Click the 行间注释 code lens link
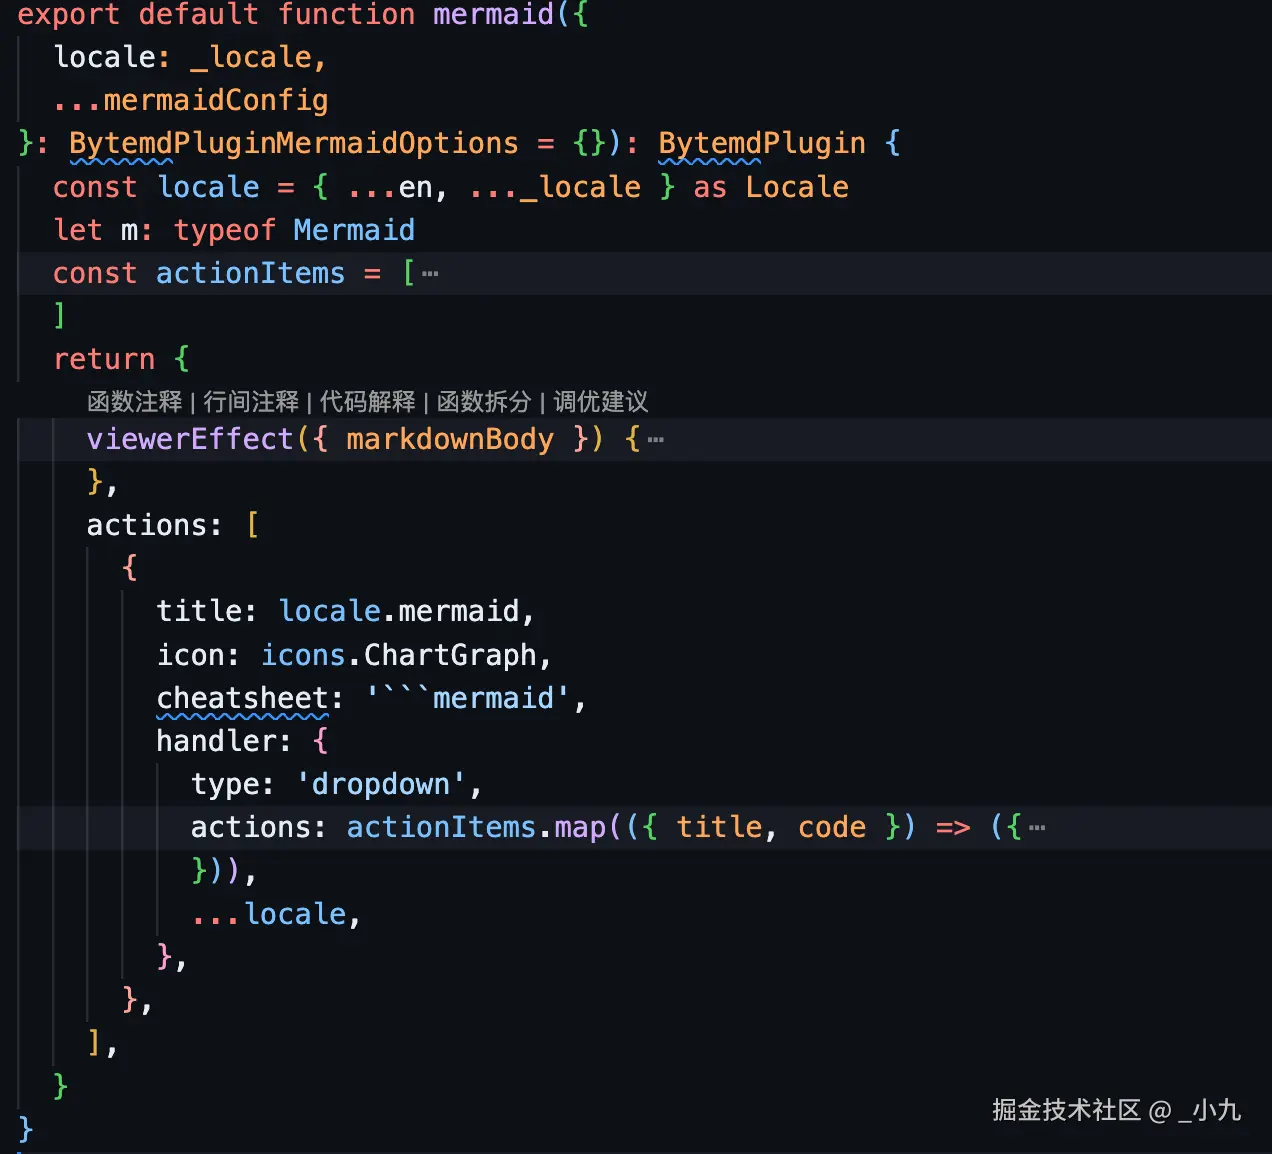Viewport: 1272px width, 1154px height. tap(251, 402)
